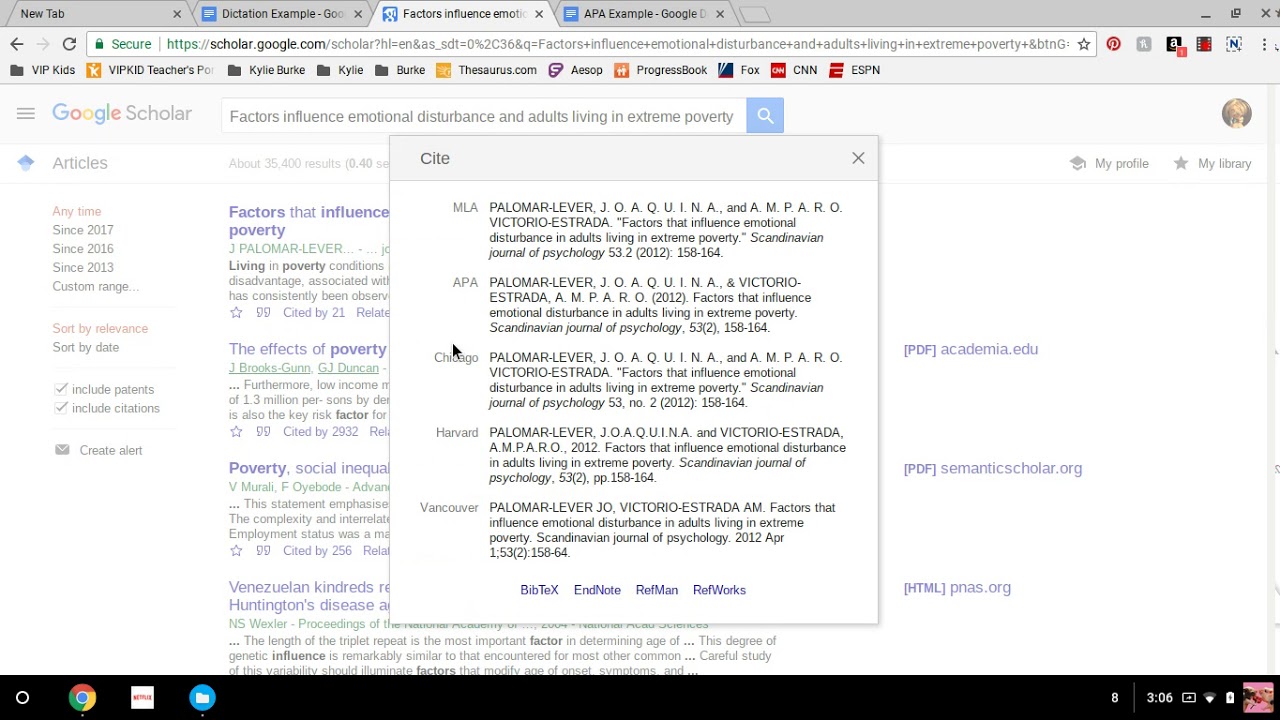Close the Cite dialog

pyautogui.click(x=858, y=158)
